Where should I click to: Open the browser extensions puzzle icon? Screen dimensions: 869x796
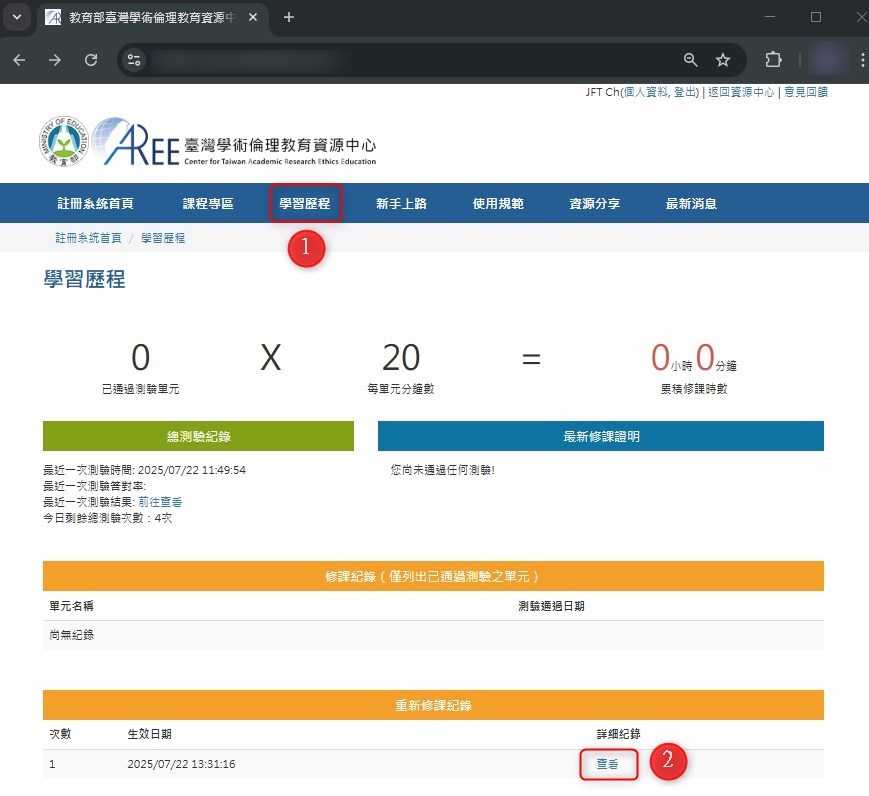pos(773,60)
